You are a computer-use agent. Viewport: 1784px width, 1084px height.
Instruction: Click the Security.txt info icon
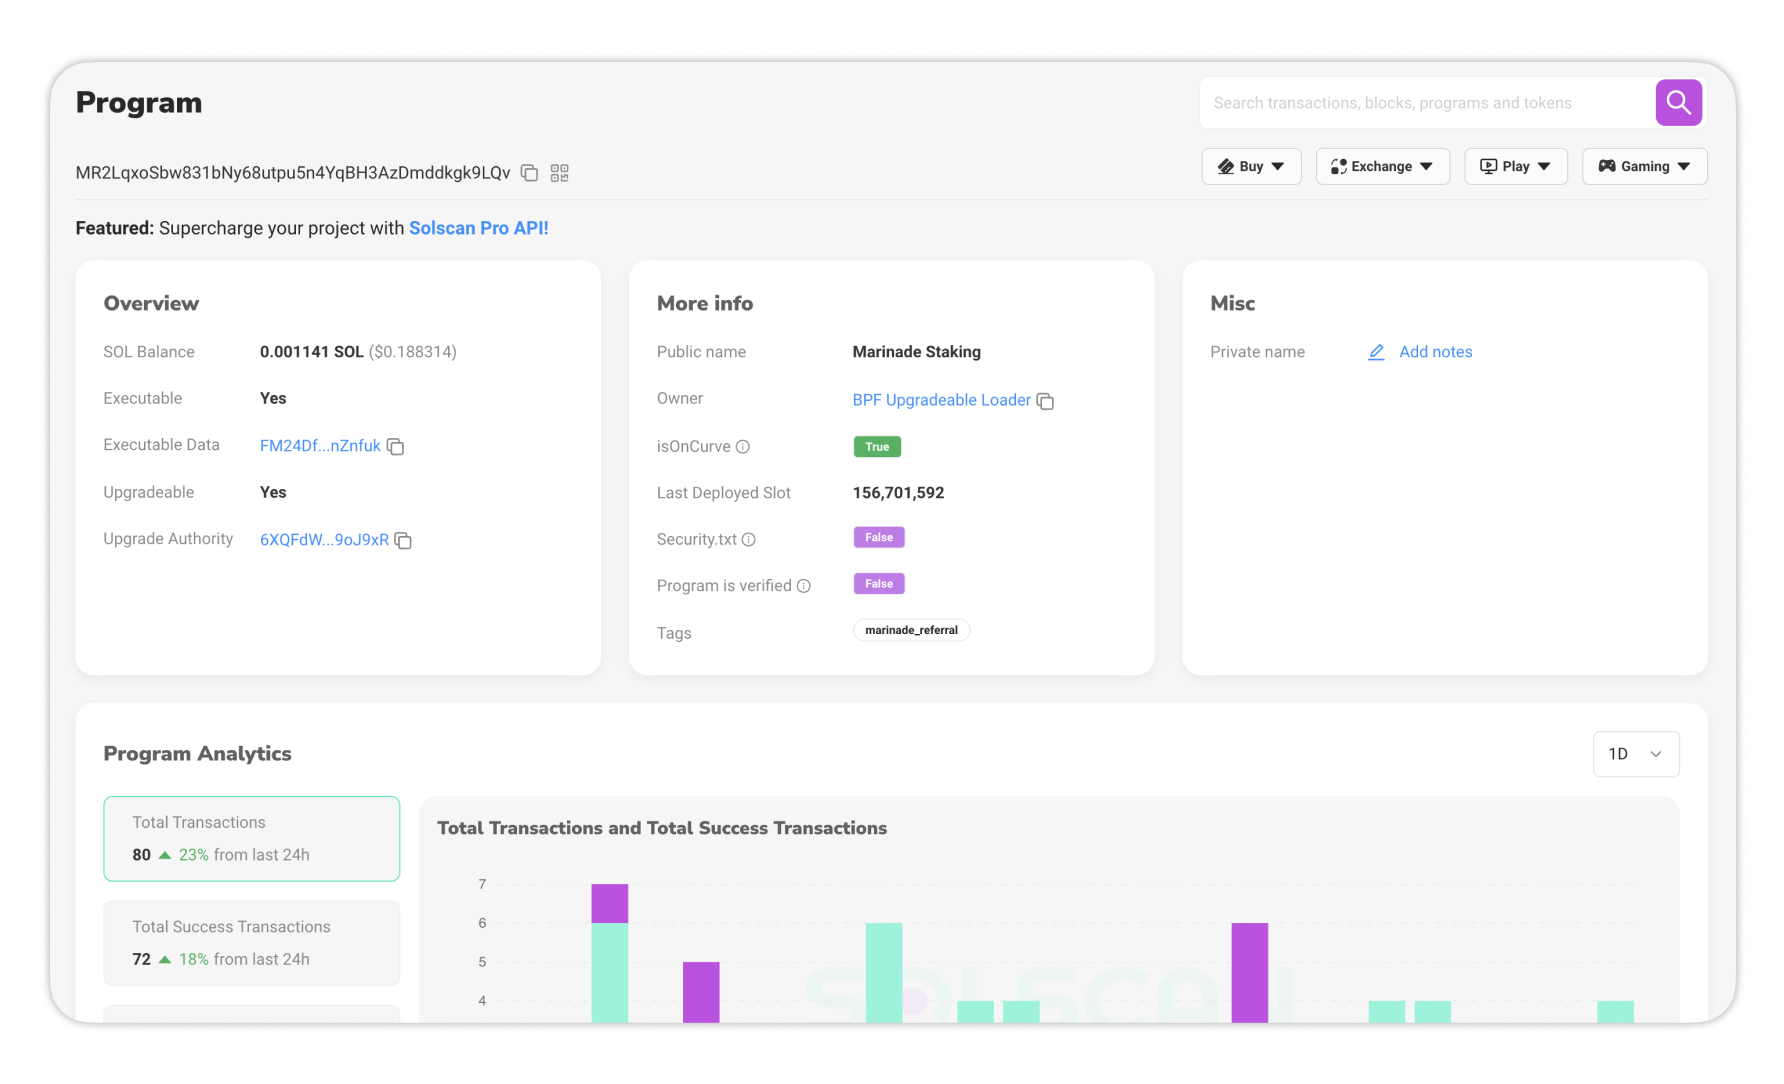(749, 540)
